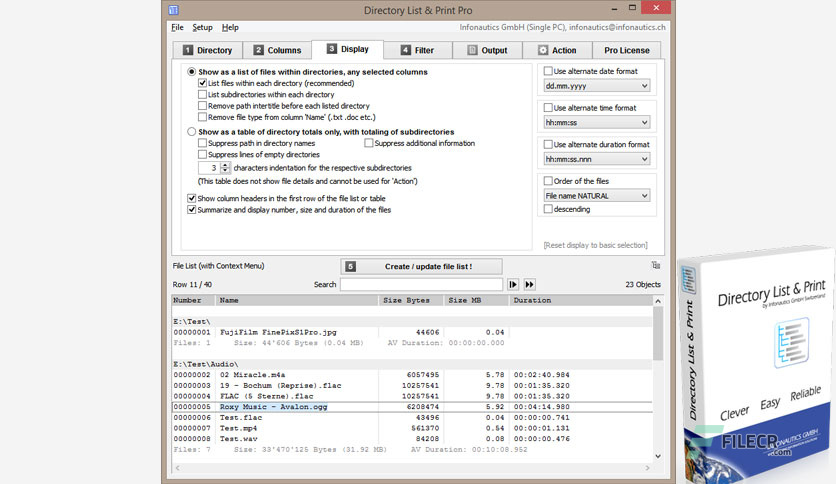836x484 pixels.
Task: Check 'Order of the files'
Action: (548, 181)
